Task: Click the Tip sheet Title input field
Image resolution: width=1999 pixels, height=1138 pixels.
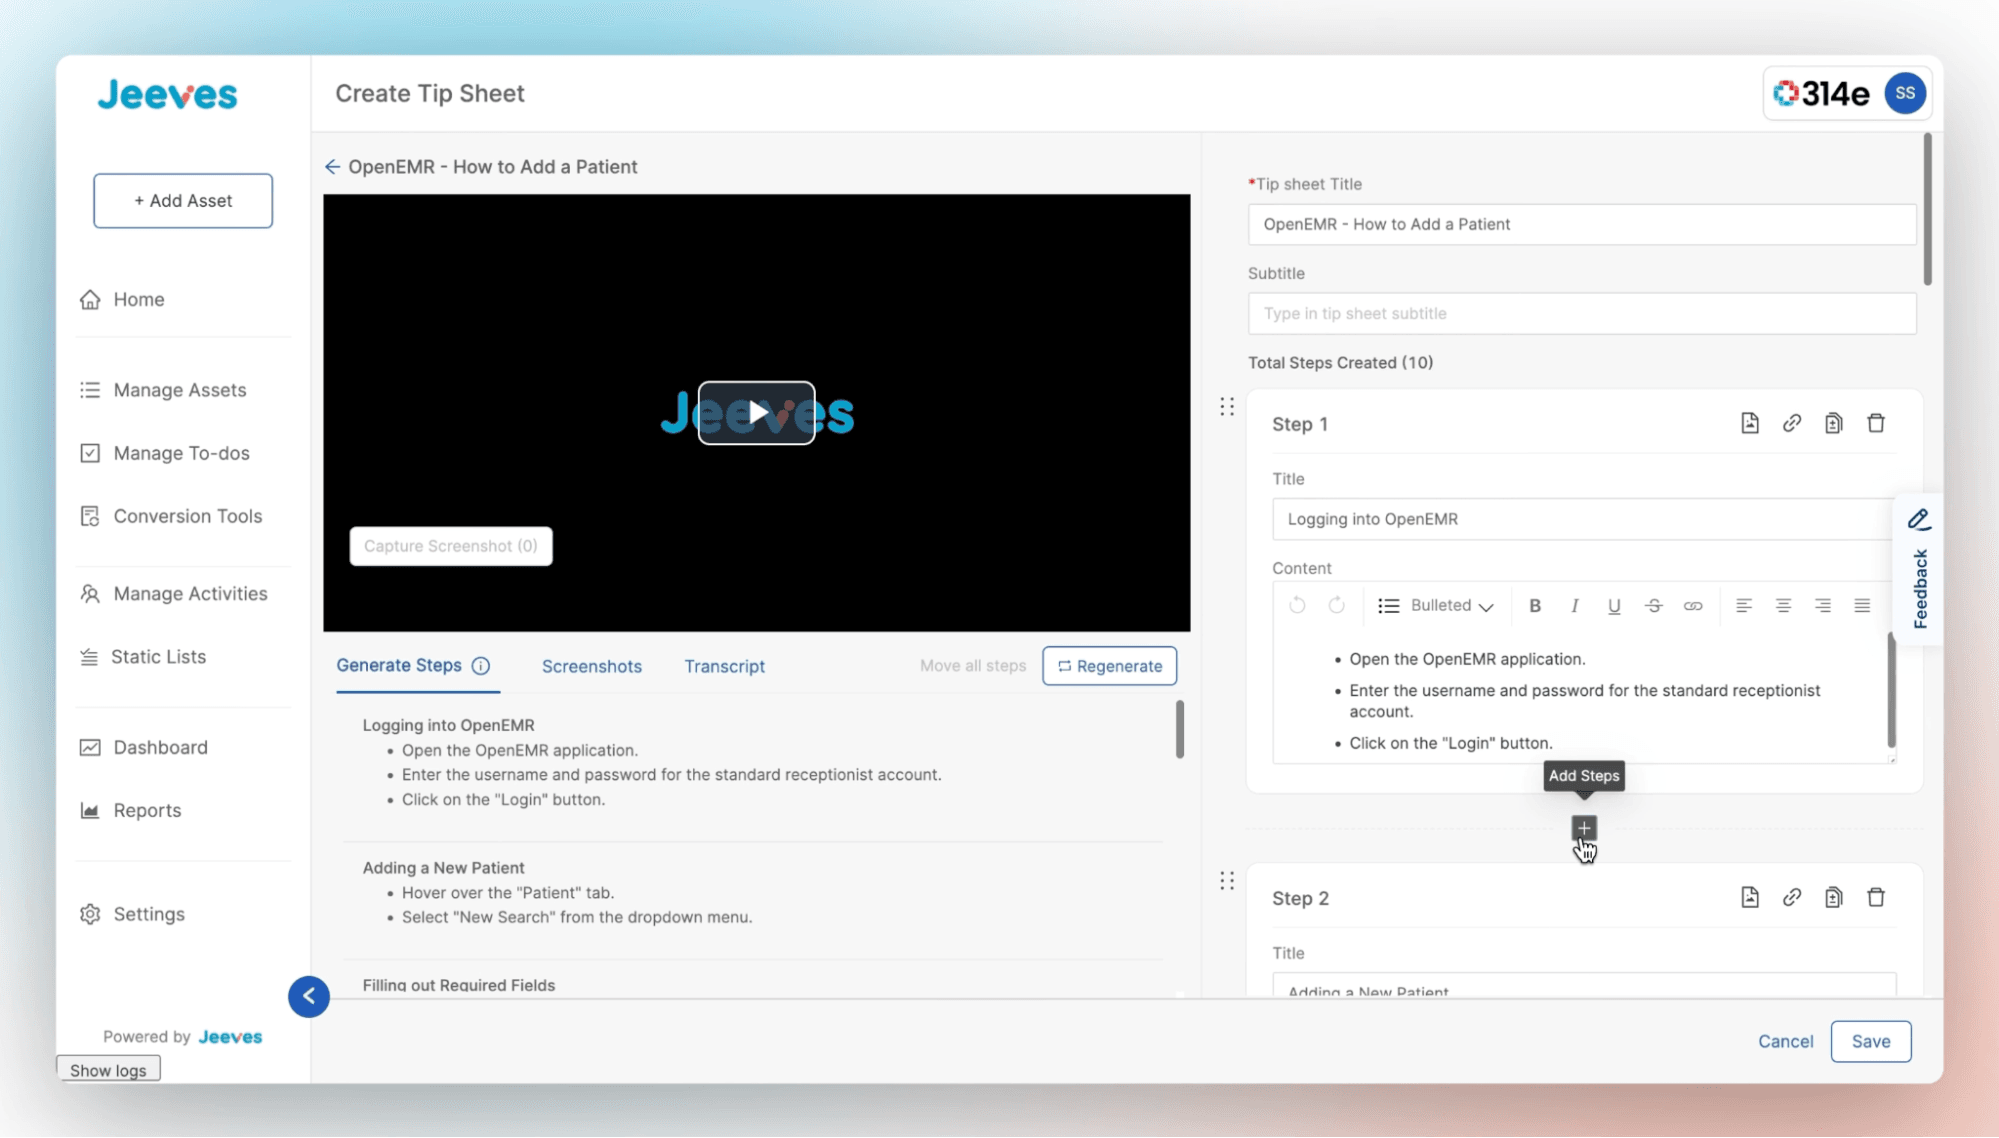Action: (1582, 224)
